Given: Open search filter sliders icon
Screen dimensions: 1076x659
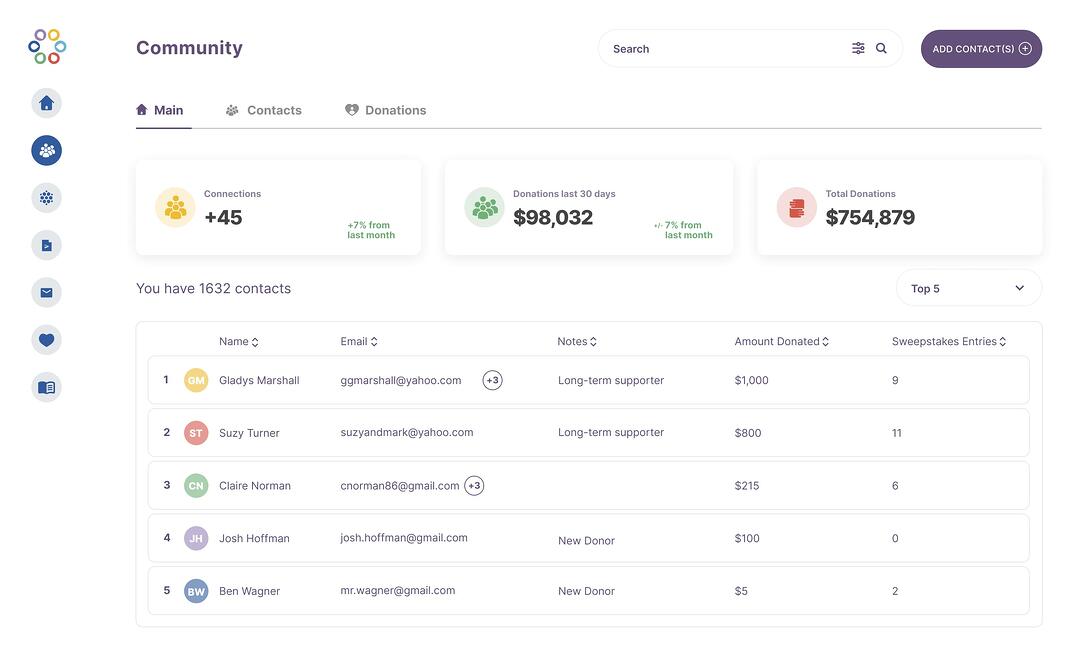Looking at the screenshot, I should click(858, 48).
